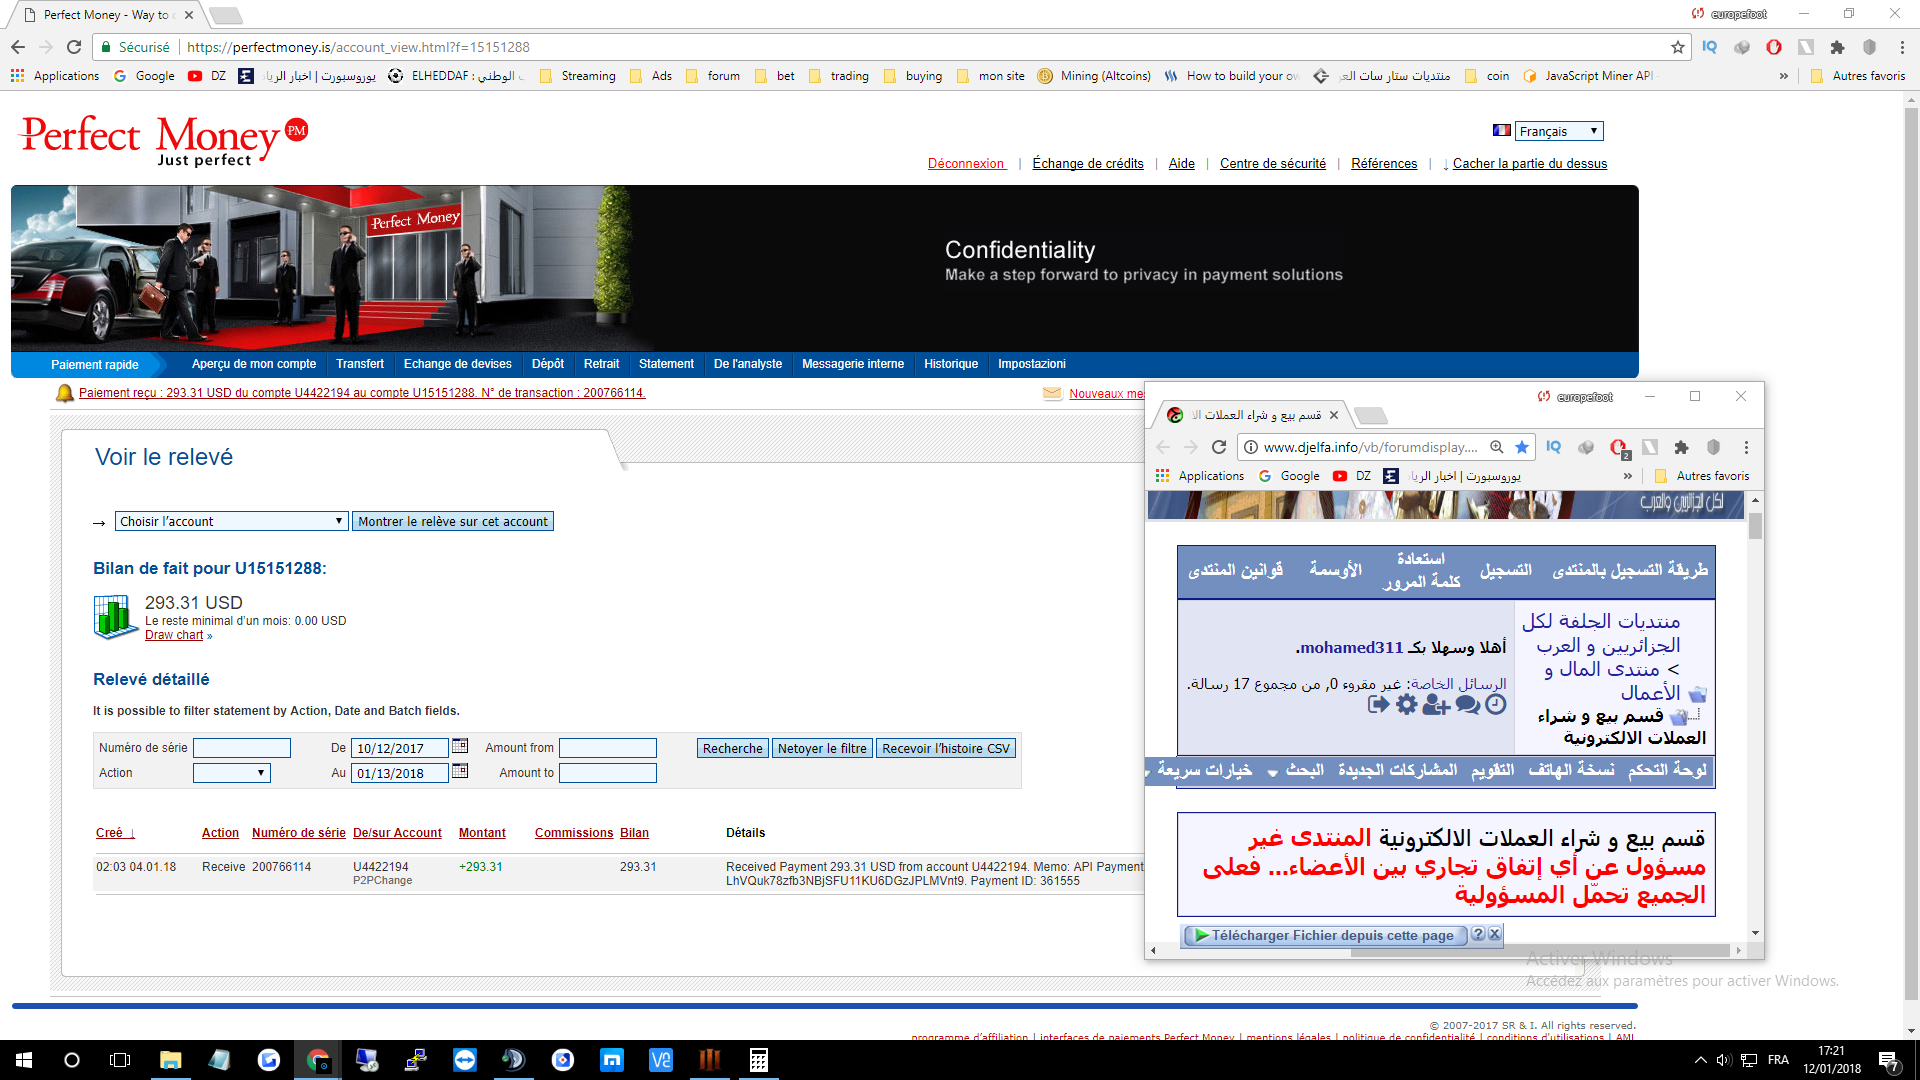Expand hidden bookmarks in main window
The image size is (1920, 1080).
(x=1784, y=76)
